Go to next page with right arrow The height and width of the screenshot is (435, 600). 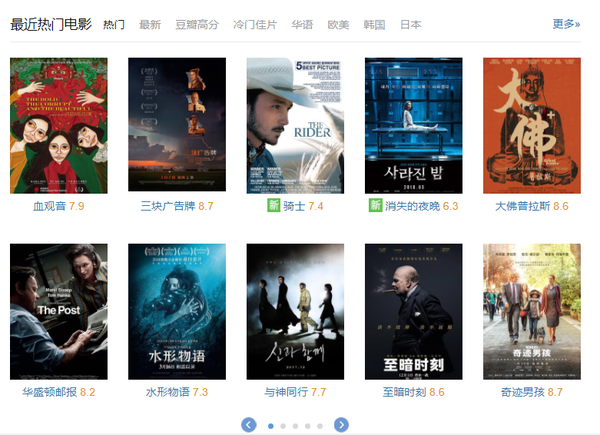(x=341, y=425)
